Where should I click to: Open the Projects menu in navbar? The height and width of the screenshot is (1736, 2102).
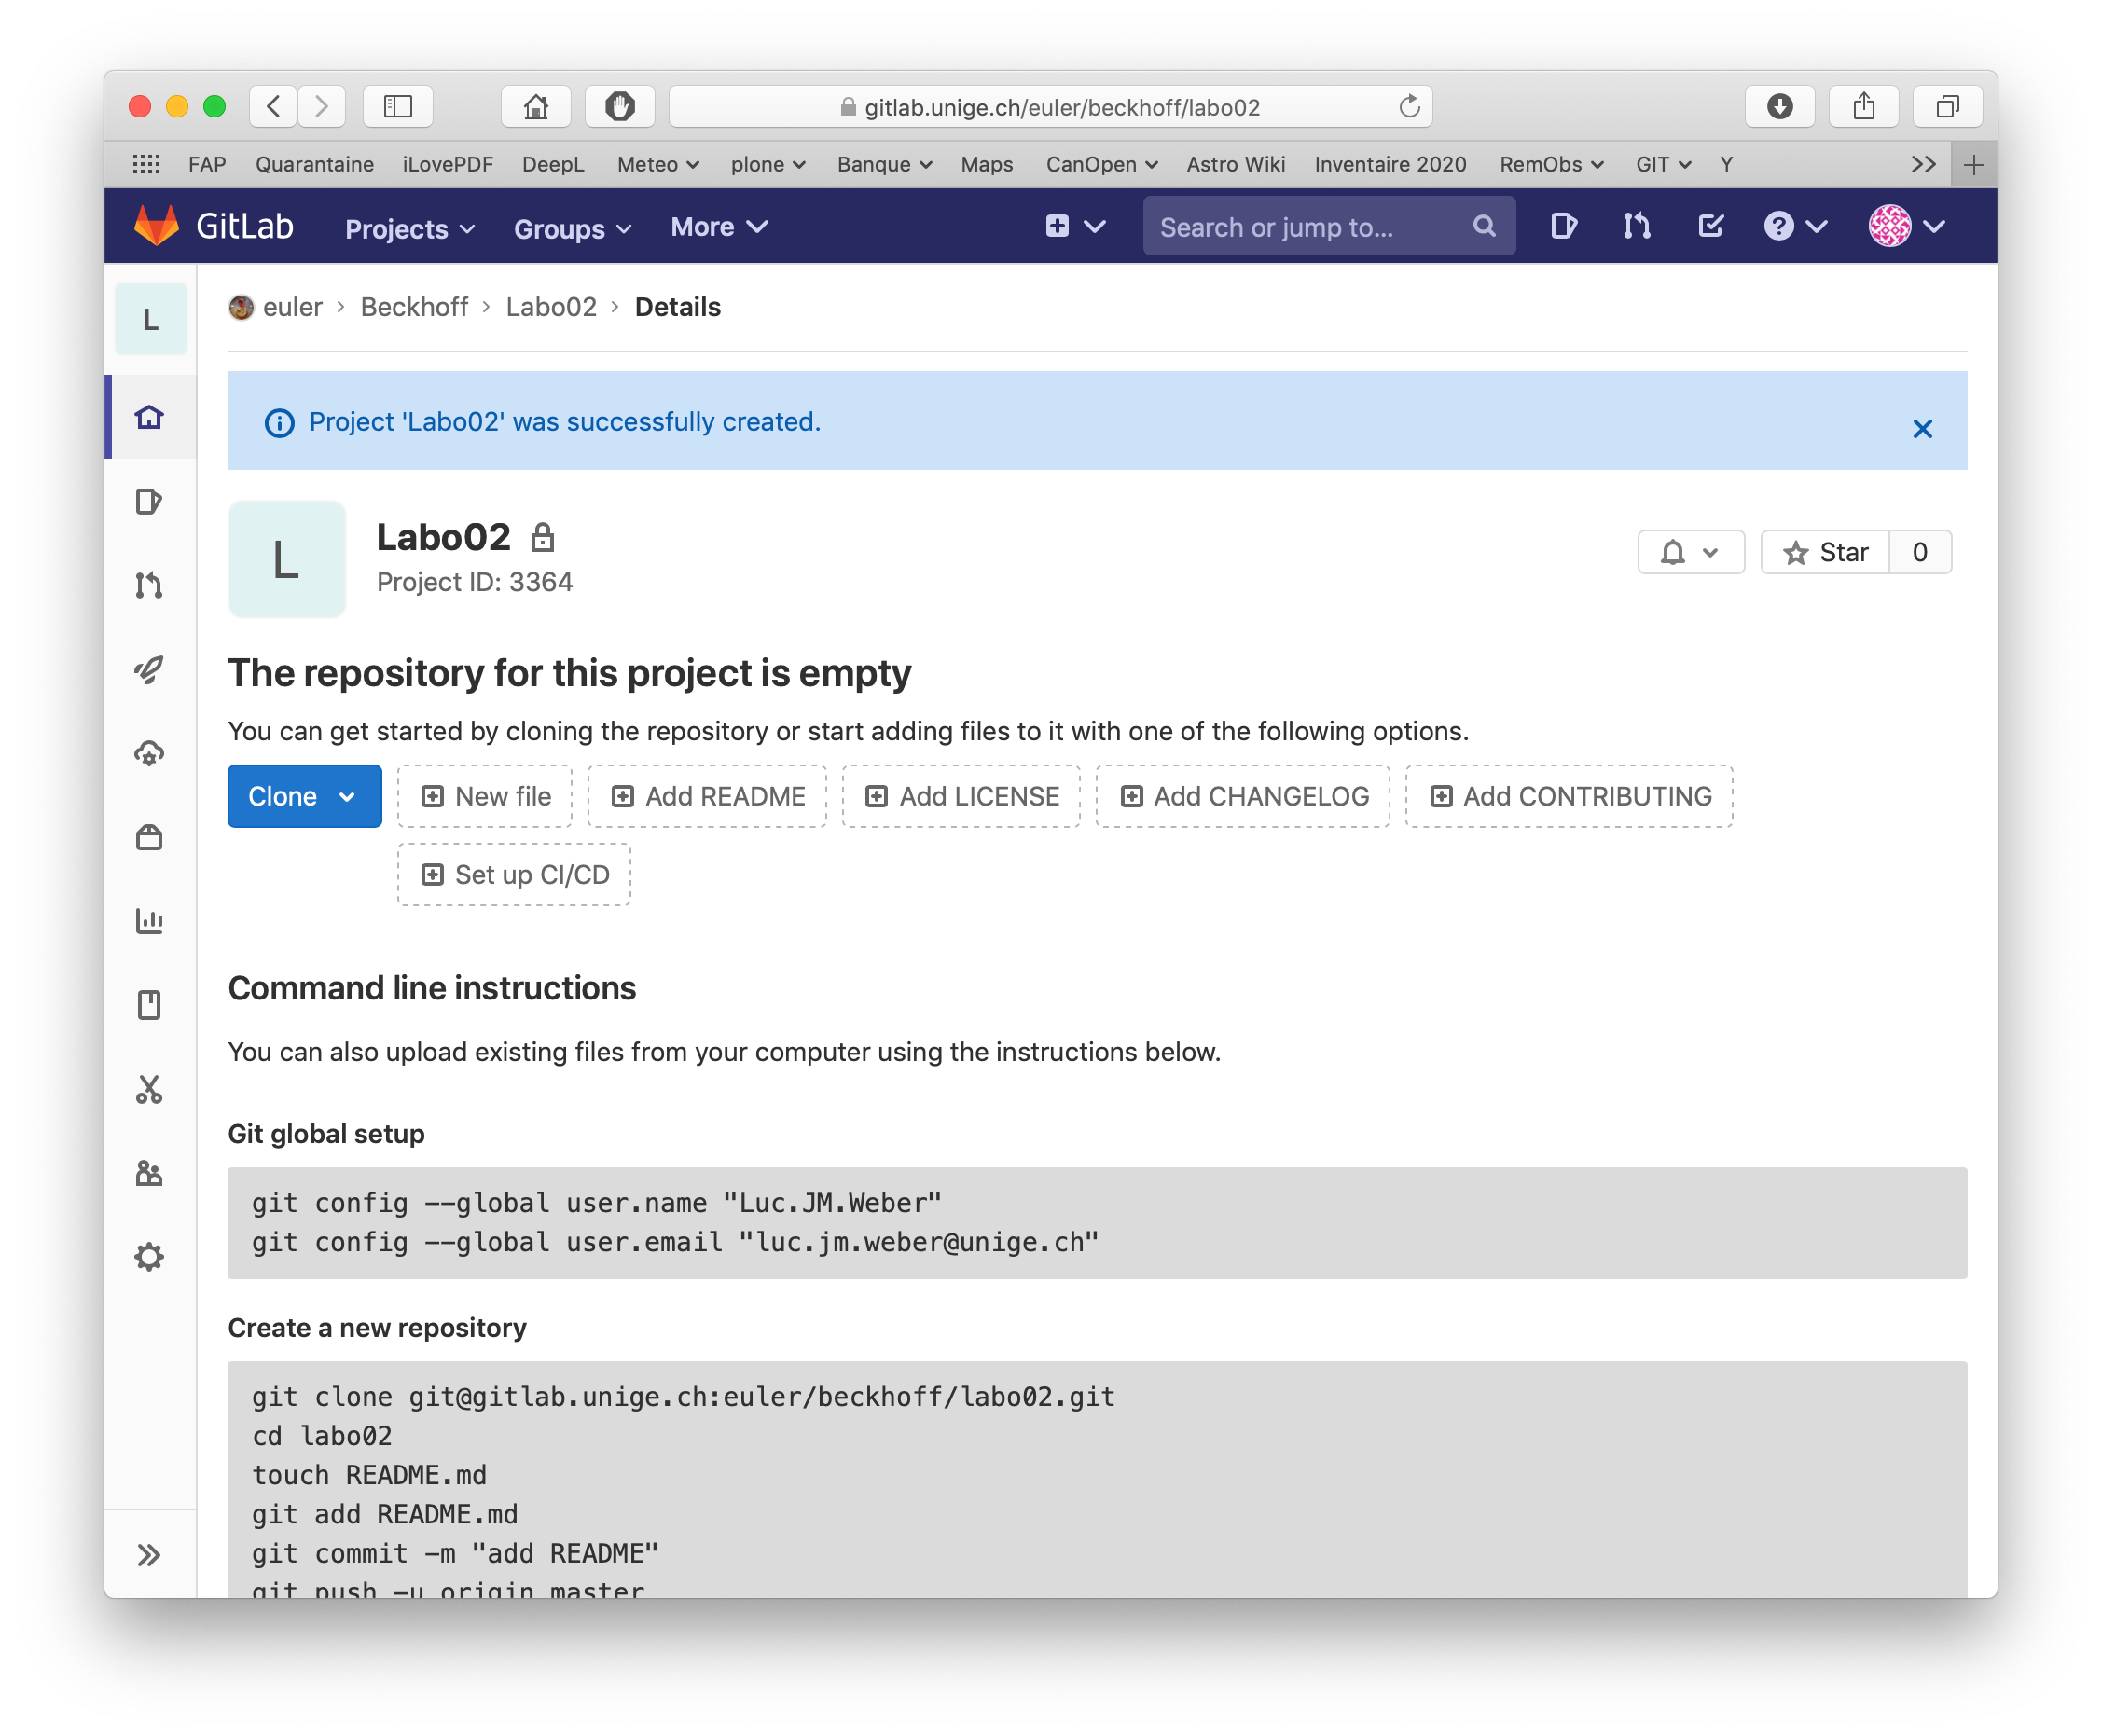(410, 228)
